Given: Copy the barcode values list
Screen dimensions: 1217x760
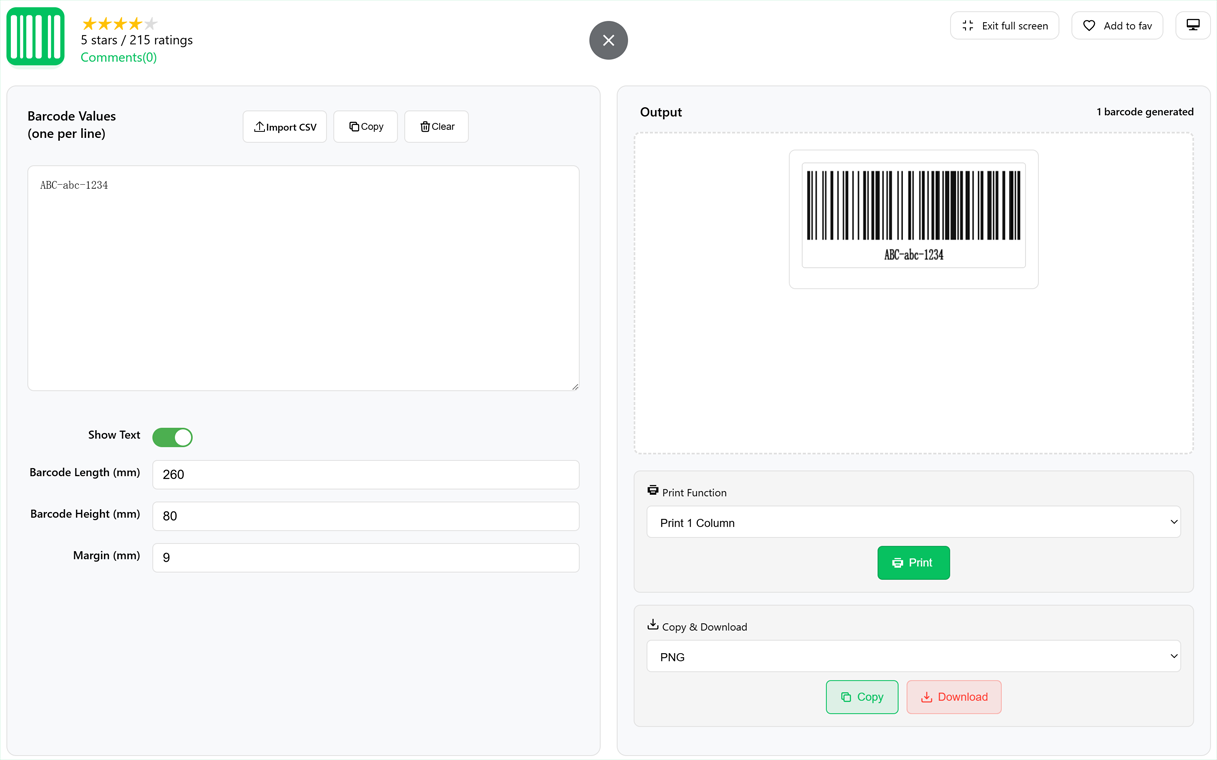Looking at the screenshot, I should coord(366,127).
